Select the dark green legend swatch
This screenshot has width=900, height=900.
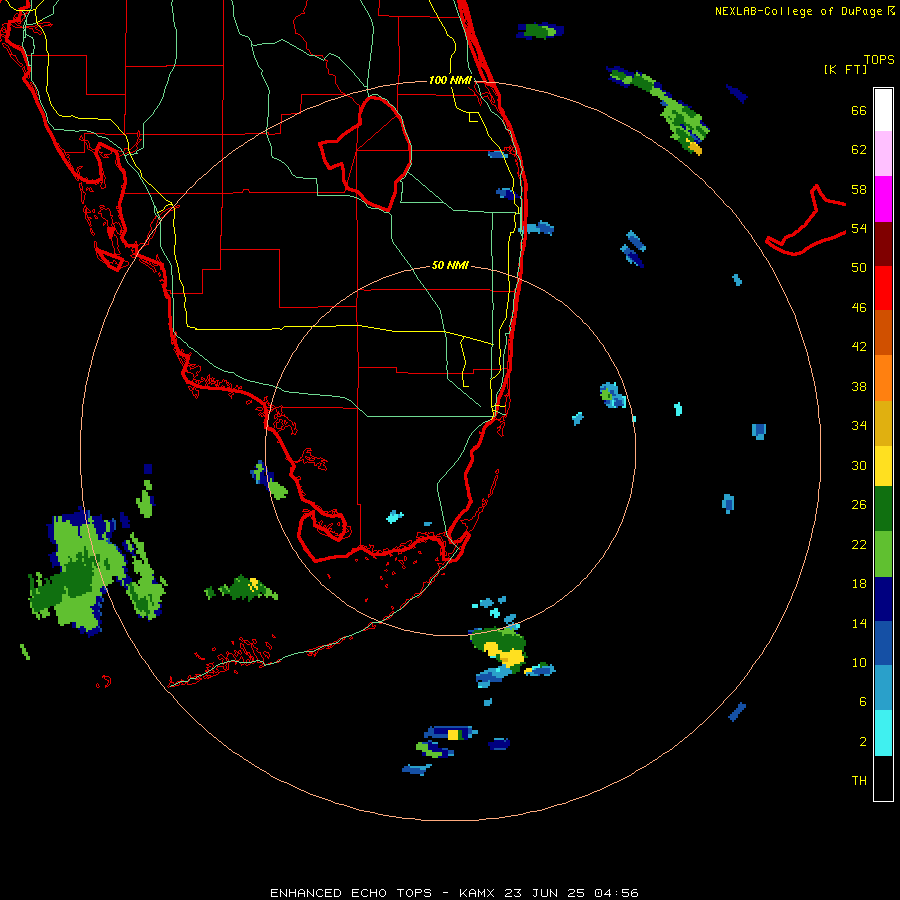pyautogui.click(x=883, y=509)
